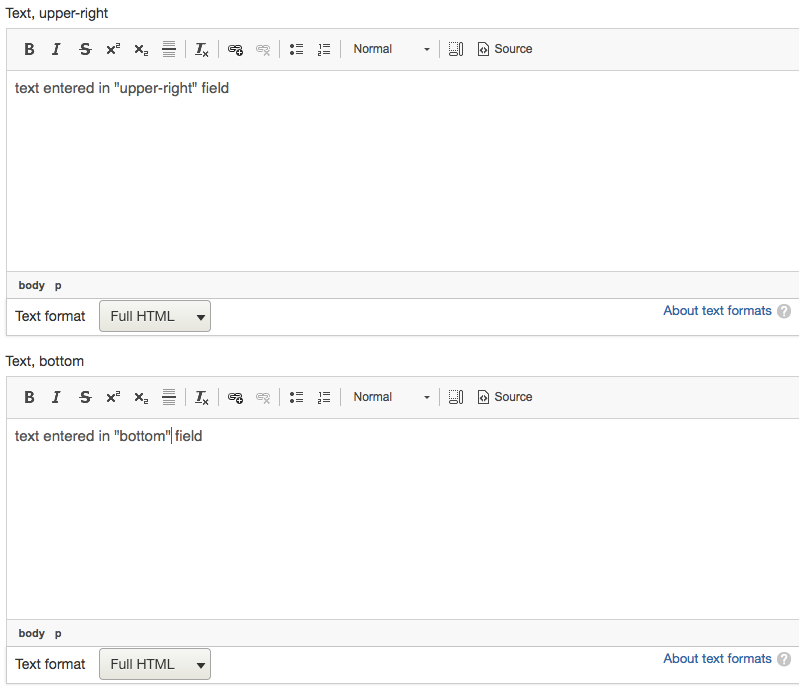This screenshot has height=687, width=799.
Task: Open Normal paragraph format dropdown in bottom editor
Action: (x=391, y=397)
